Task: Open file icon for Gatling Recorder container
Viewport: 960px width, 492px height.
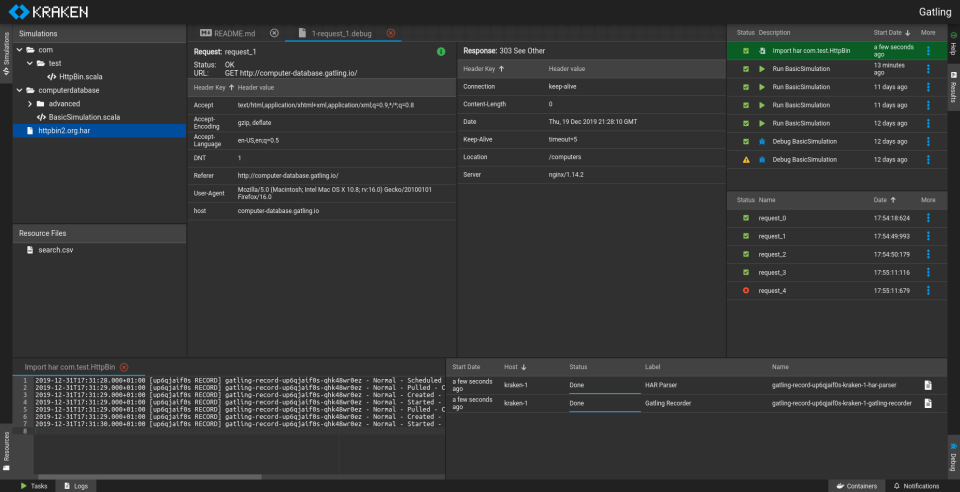Action: coord(928,403)
